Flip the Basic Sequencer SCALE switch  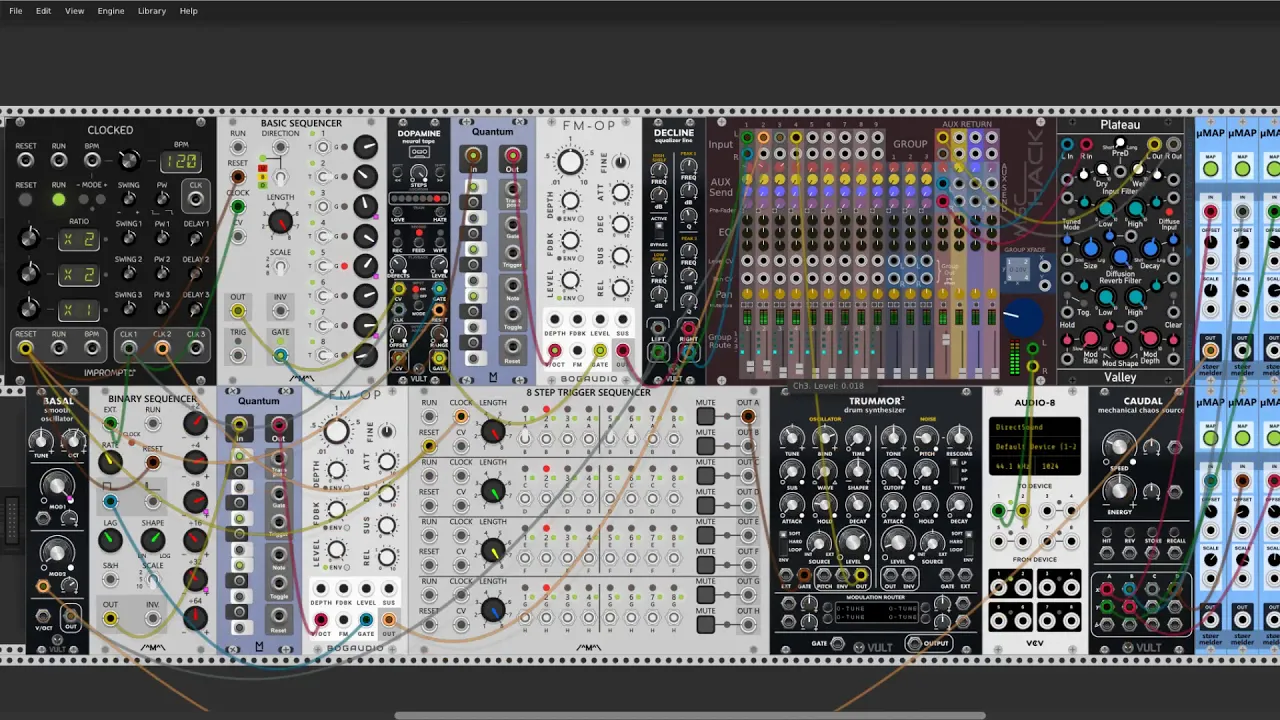click(281, 267)
